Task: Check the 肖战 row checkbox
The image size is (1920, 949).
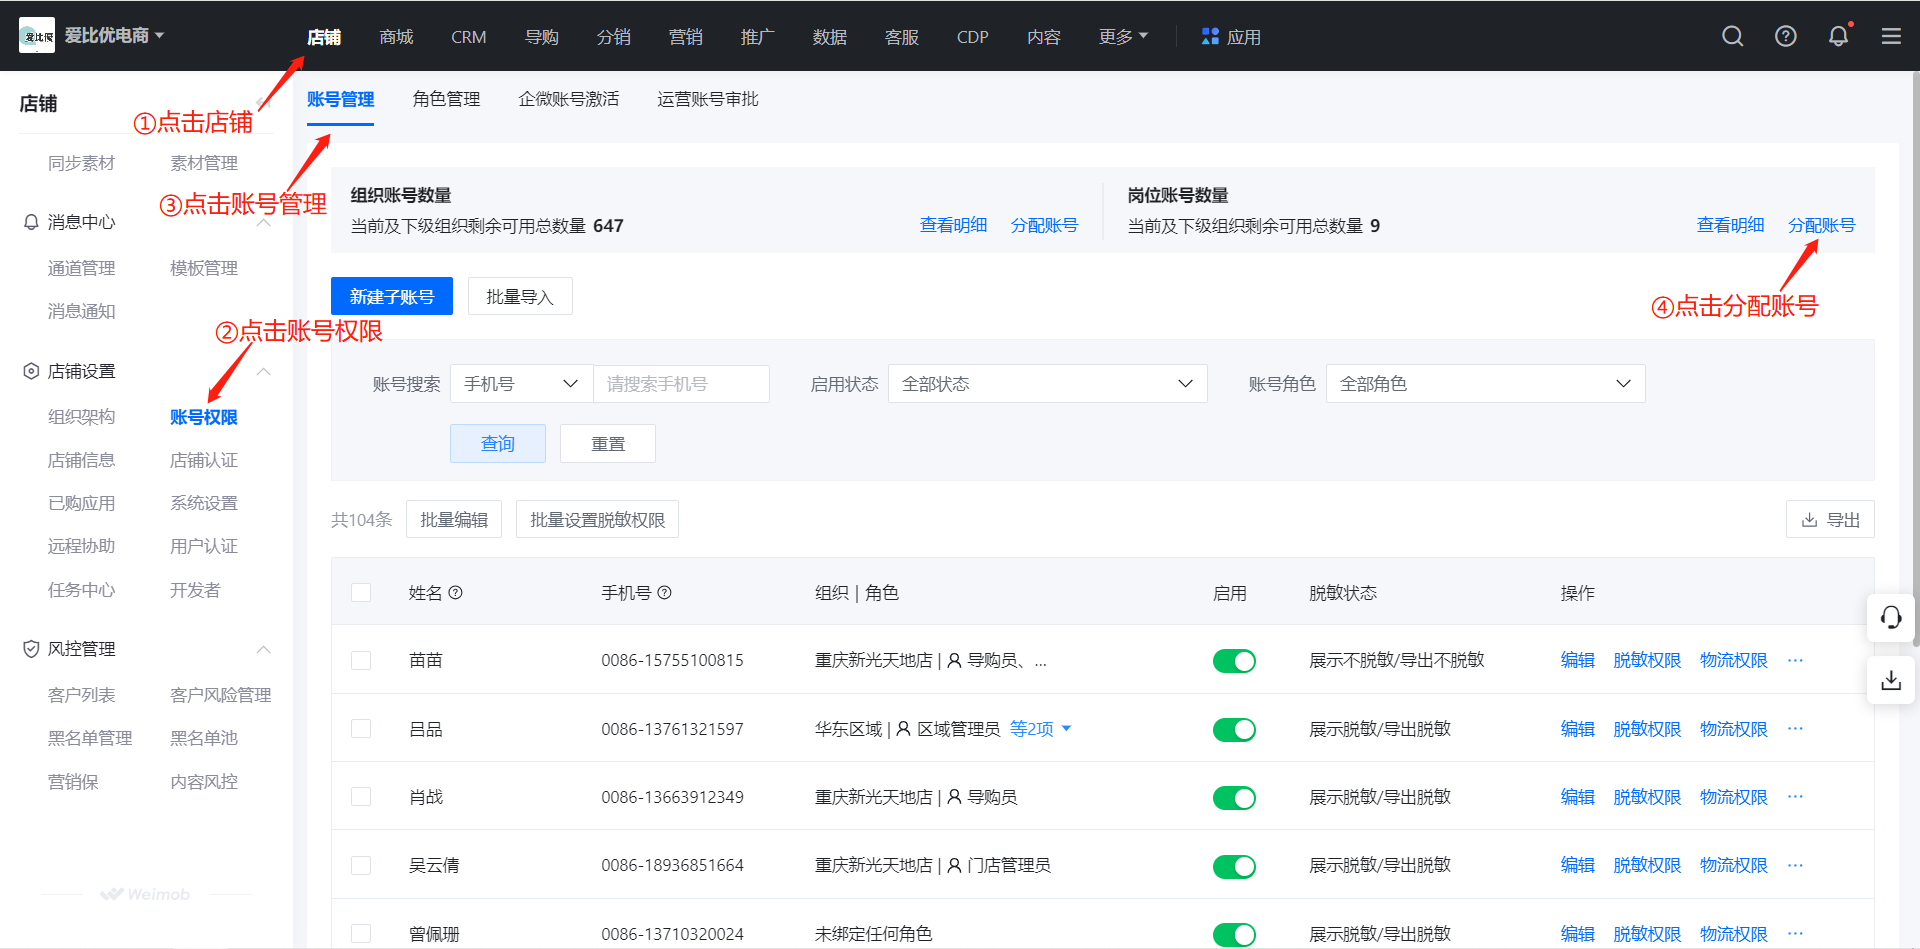Action: [361, 797]
